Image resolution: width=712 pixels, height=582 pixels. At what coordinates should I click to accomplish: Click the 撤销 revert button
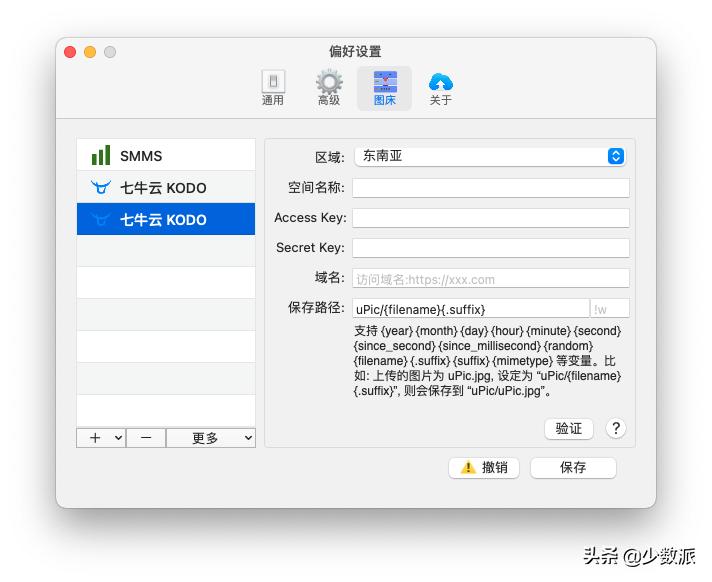pos(484,468)
